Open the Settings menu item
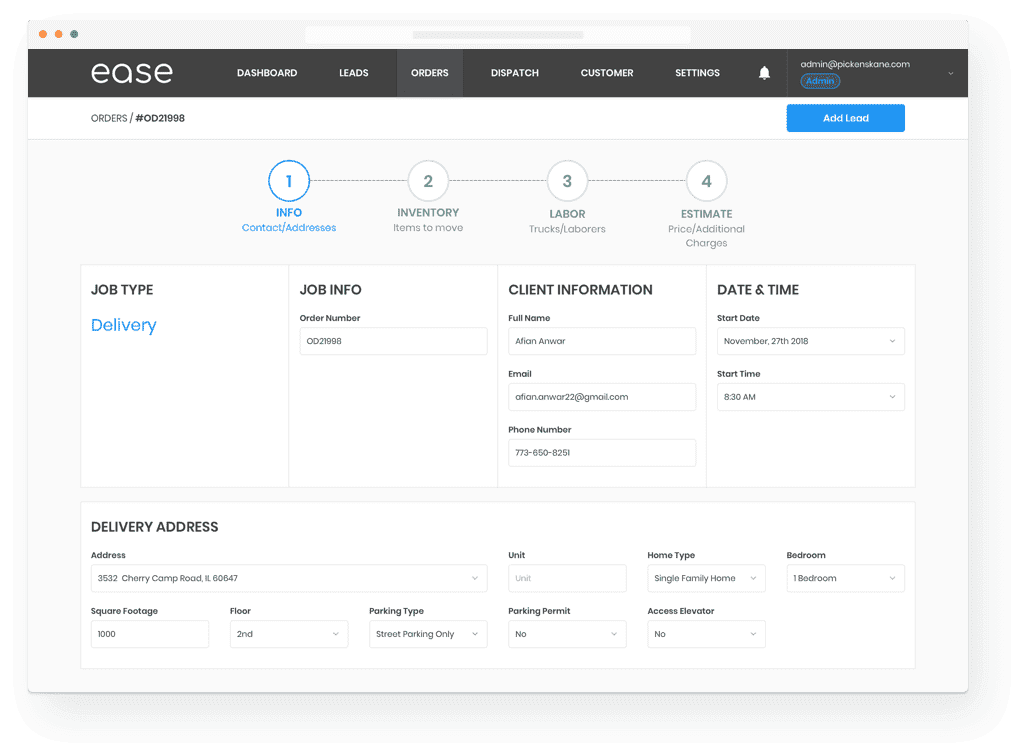1024x756 pixels. click(697, 73)
